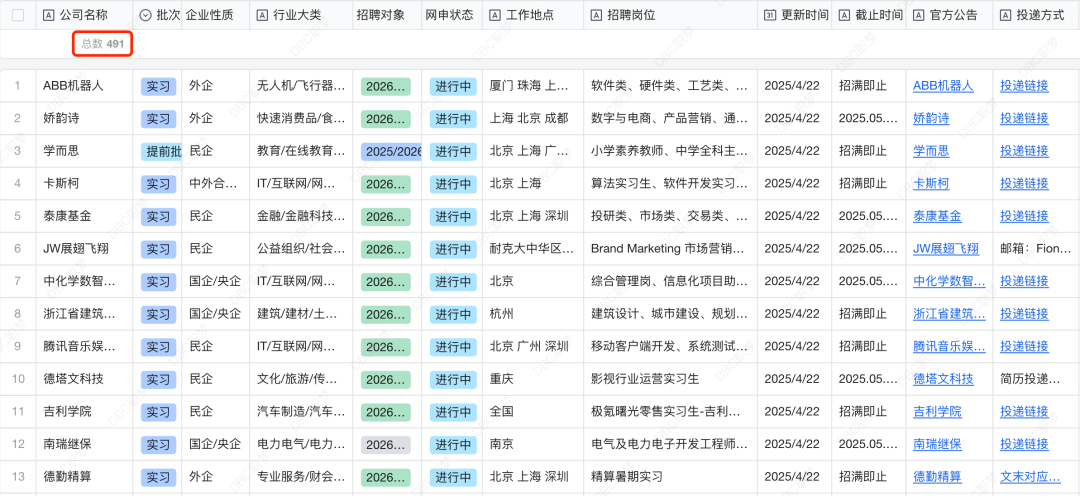Tick the select-all checkbox in the table header
This screenshot has height=496, width=1080.
[x=18, y=15]
